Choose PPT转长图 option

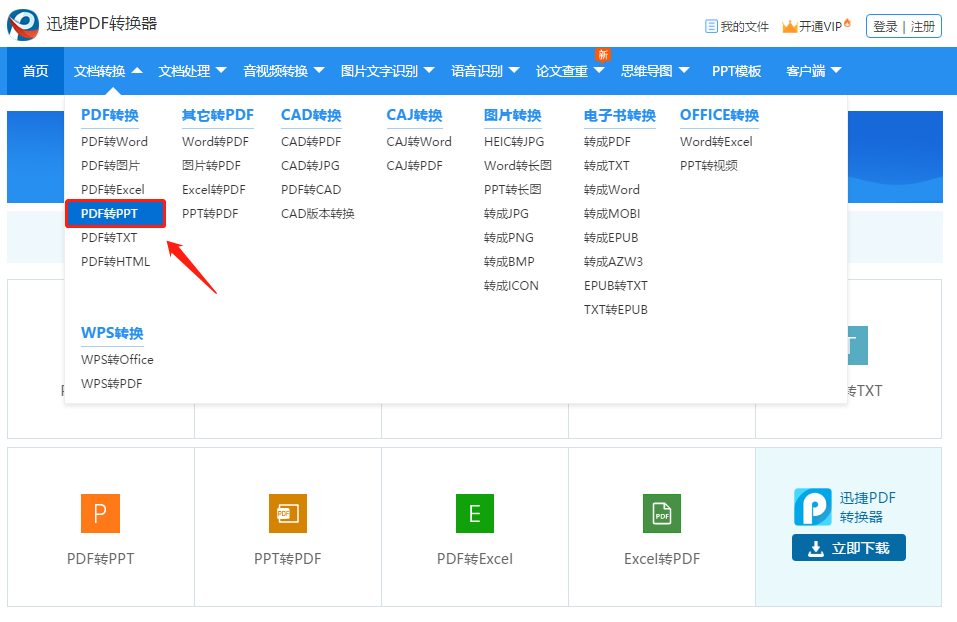[x=513, y=190]
